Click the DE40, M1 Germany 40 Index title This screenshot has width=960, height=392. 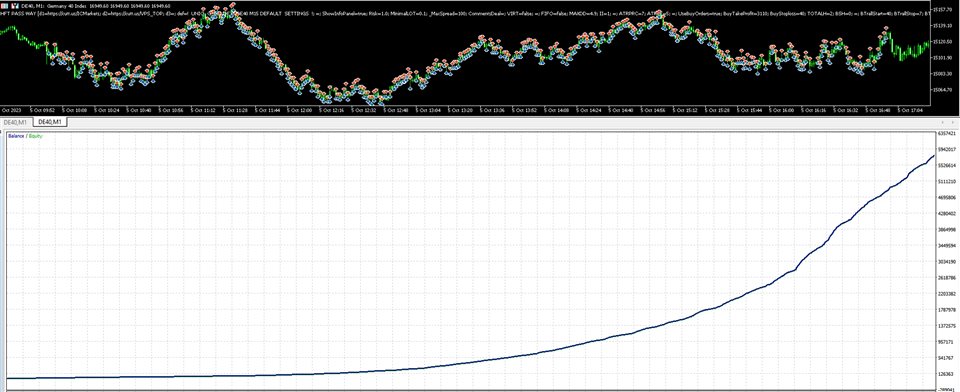(55, 6)
